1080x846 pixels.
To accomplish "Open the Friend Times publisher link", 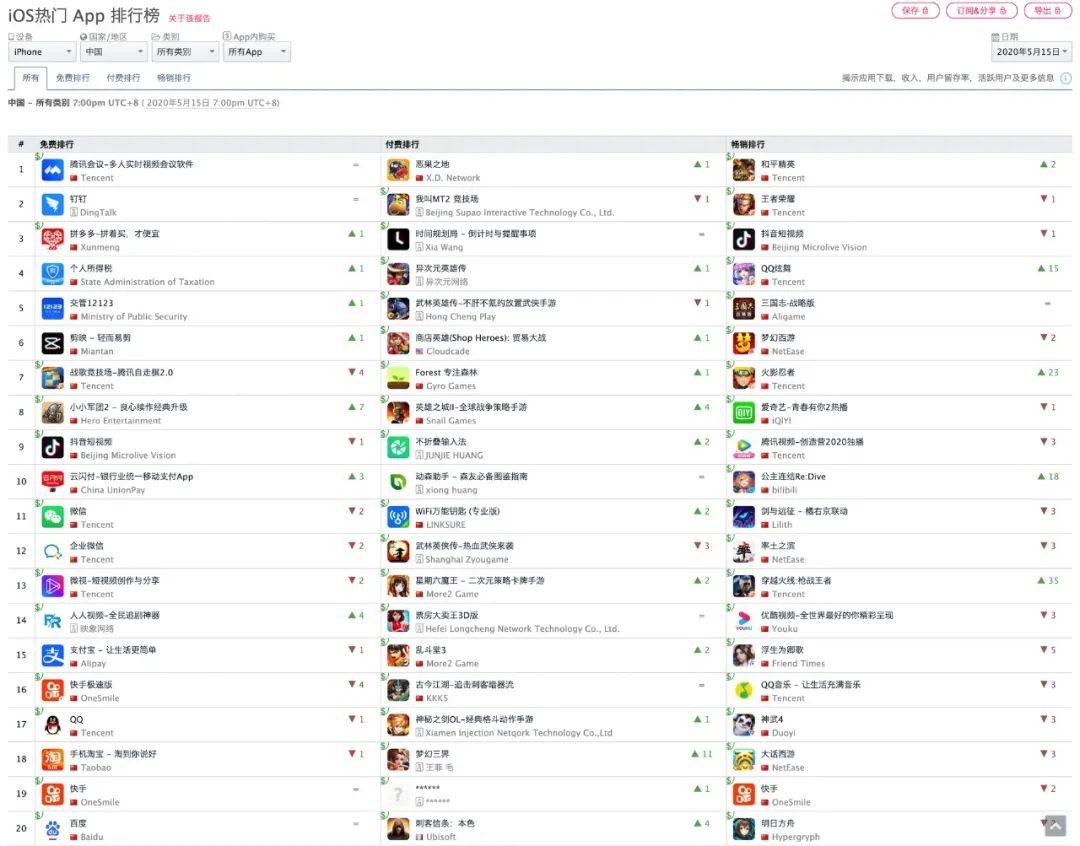I will pos(798,663).
